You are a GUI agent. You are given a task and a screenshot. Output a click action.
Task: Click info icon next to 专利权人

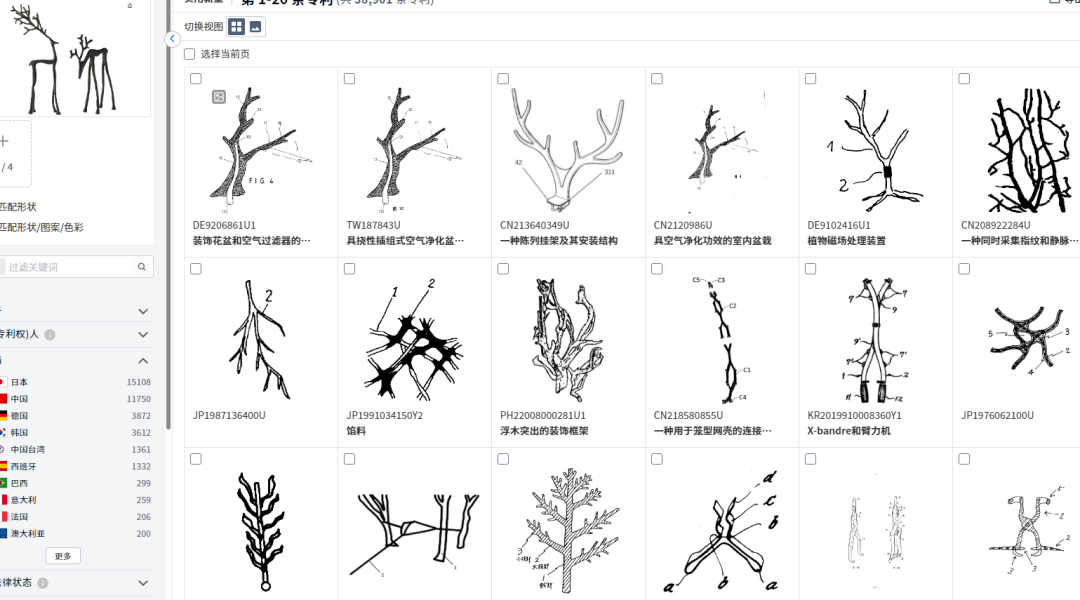pos(50,335)
